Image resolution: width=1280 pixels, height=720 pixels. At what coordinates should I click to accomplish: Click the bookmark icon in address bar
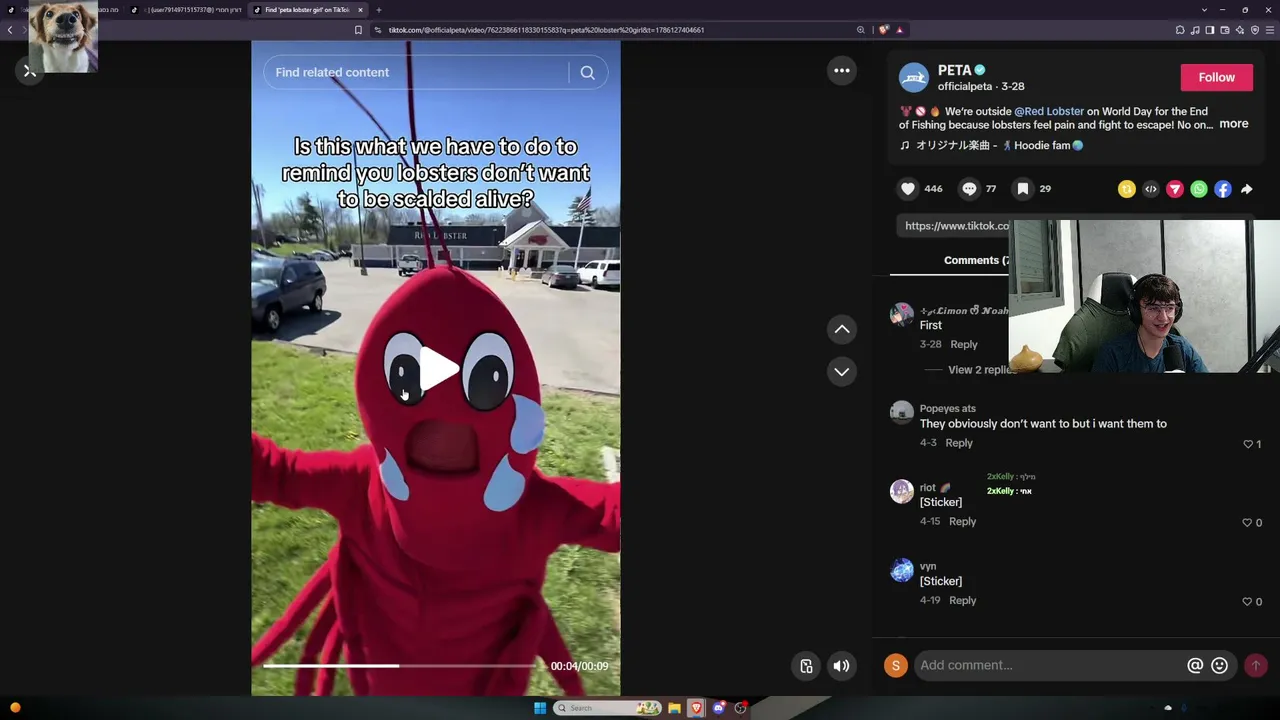coord(358,30)
